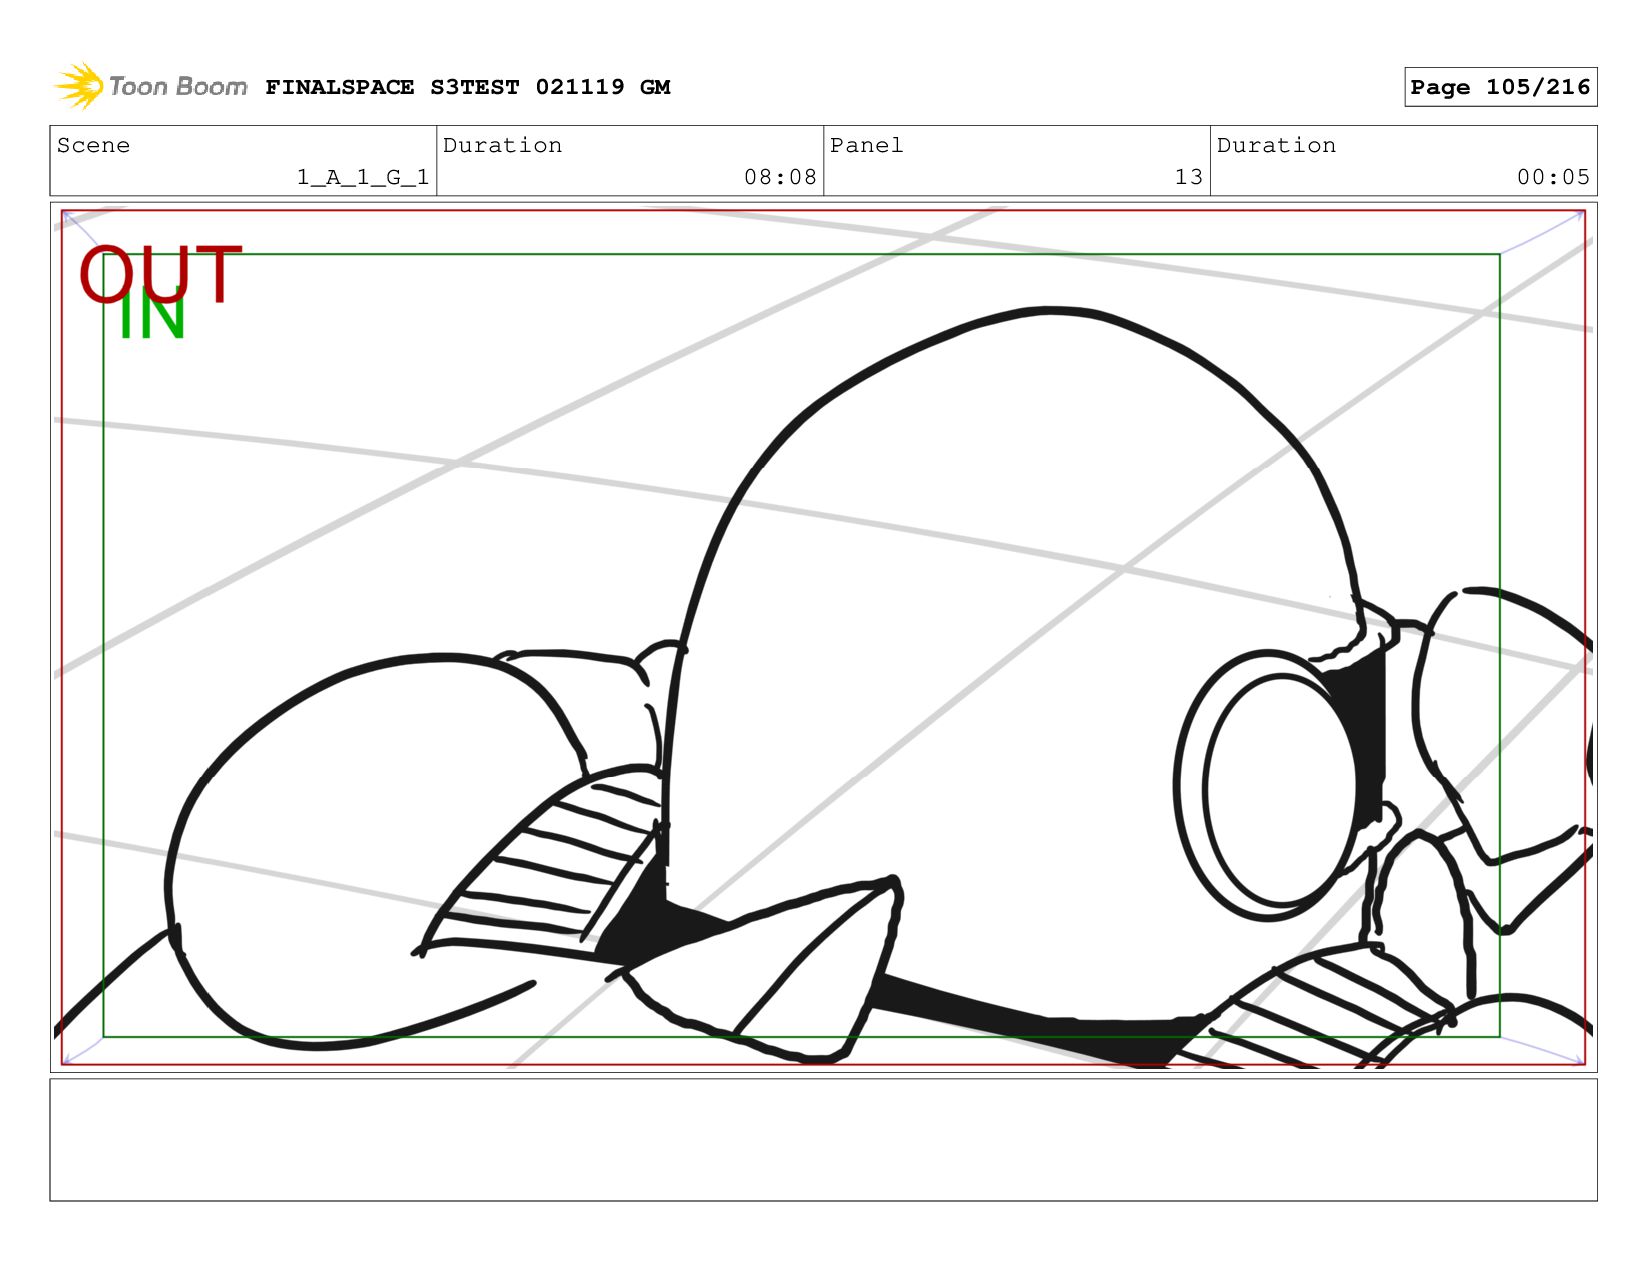The height and width of the screenshot is (1276, 1648).
Task: Click scene duration value '08:08'
Action: (780, 177)
